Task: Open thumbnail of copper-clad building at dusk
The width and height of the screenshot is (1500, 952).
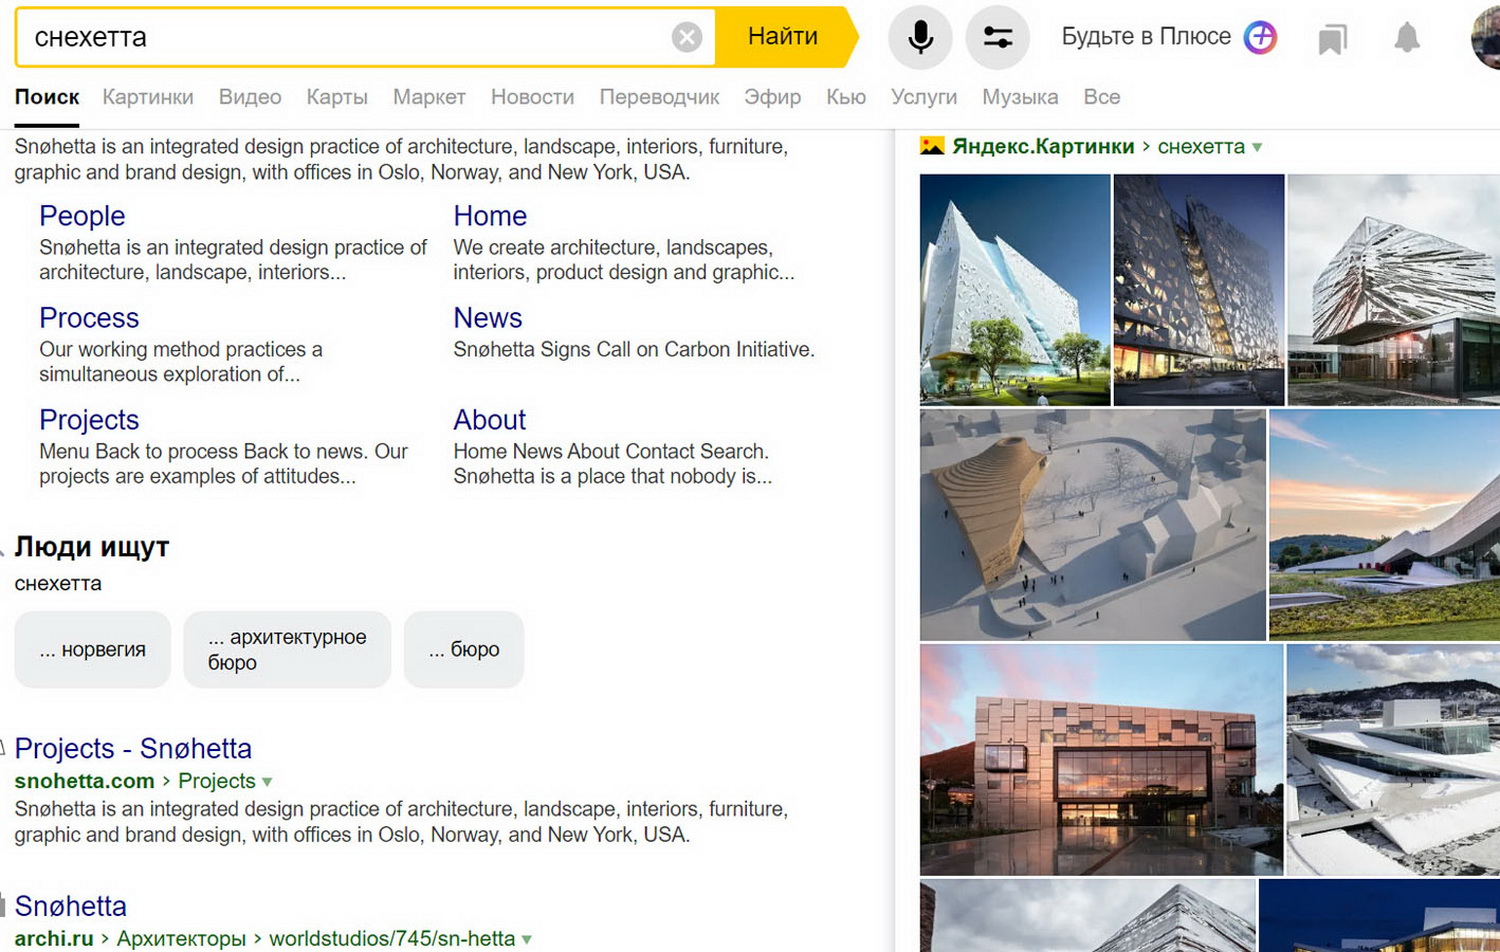Action: point(1101,760)
